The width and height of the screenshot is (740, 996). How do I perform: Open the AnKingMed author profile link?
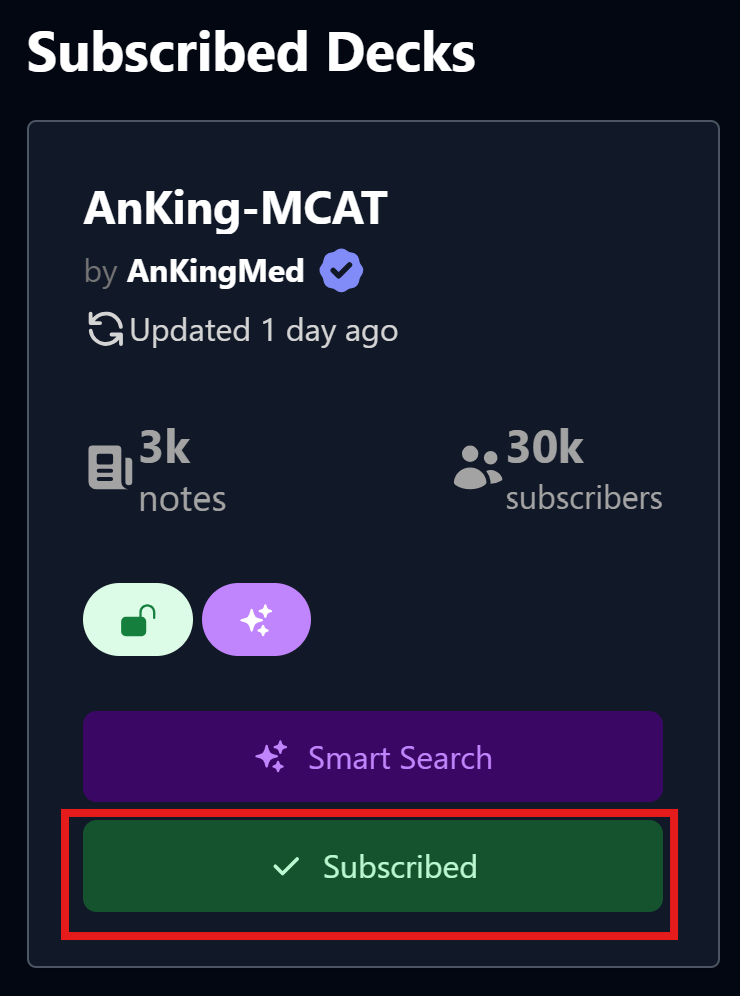point(215,271)
